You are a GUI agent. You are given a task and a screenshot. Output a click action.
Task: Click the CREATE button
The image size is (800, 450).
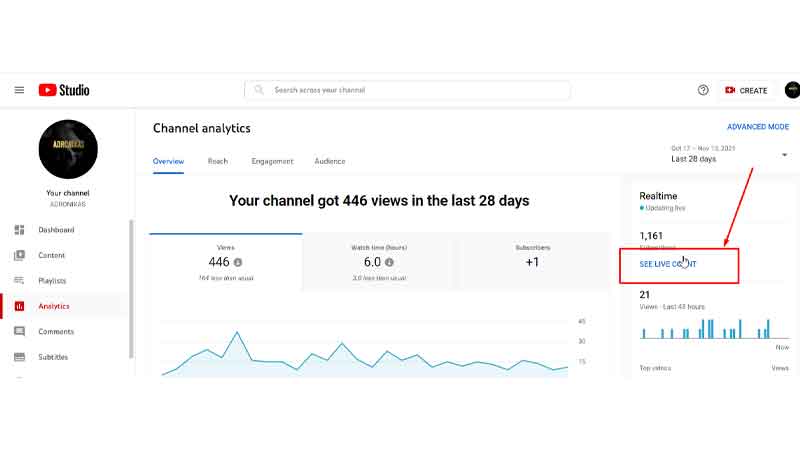[746, 90]
